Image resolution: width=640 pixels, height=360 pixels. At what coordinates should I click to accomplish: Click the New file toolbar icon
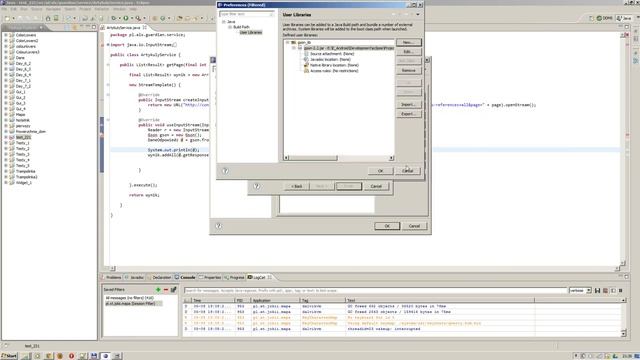7,18
